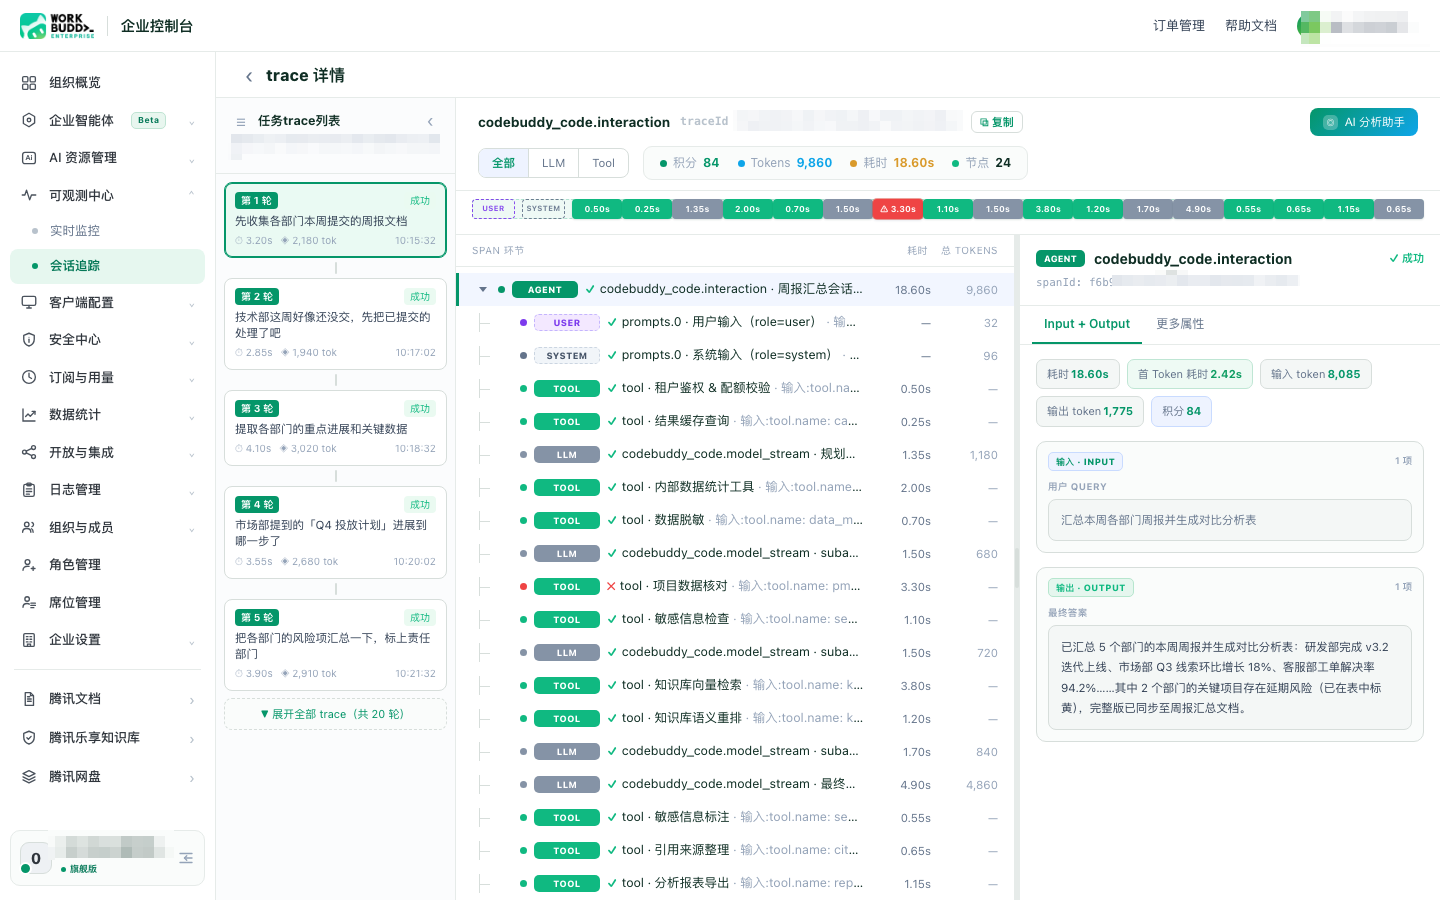Click the 角色管理 user icon
The width and height of the screenshot is (1440, 900).
tap(29, 565)
